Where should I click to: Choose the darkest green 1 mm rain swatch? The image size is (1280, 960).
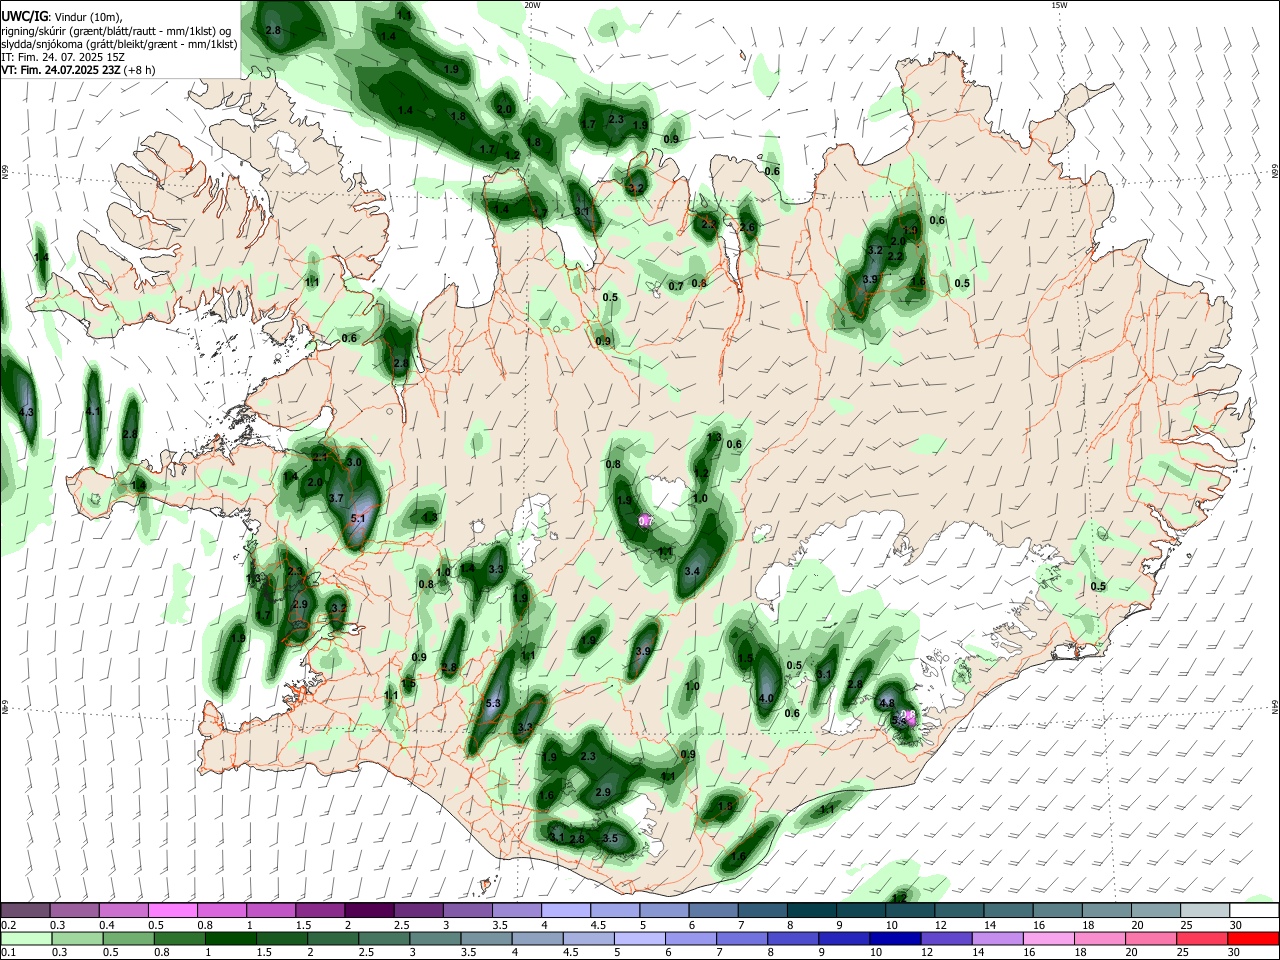pos(231,938)
